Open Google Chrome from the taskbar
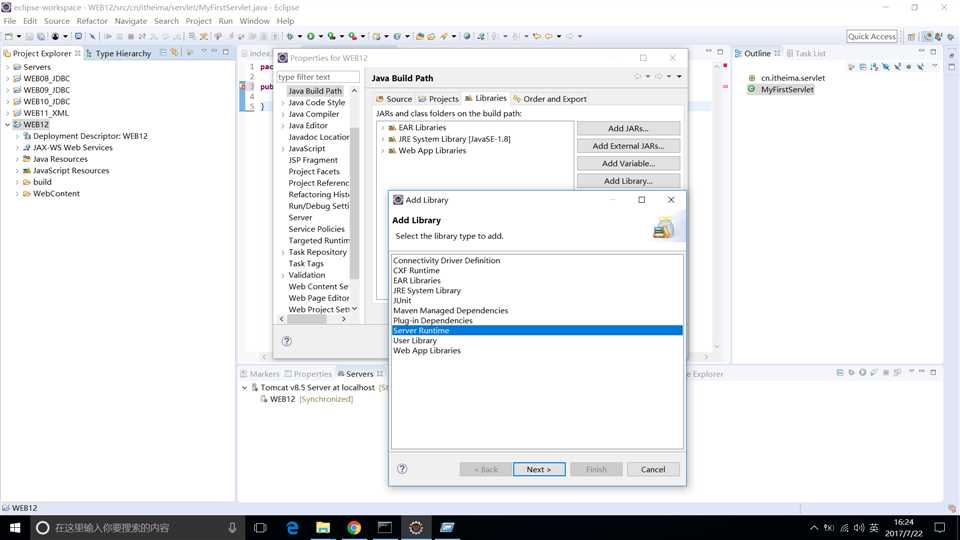Screen dimensions: 960x540 354,527
